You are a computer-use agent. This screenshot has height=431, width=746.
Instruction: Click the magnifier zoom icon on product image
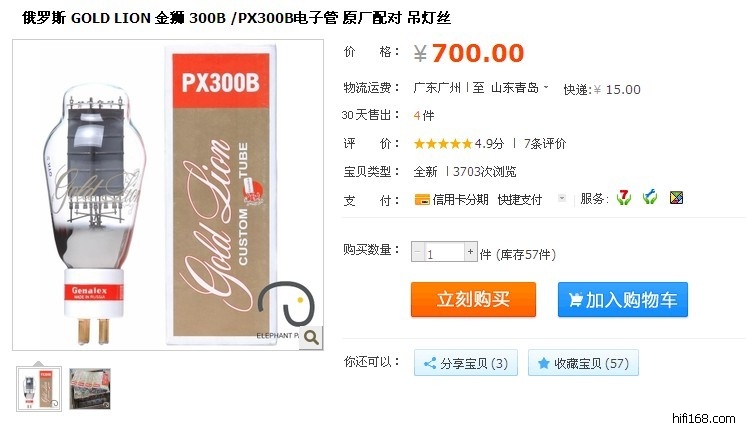coord(311,338)
